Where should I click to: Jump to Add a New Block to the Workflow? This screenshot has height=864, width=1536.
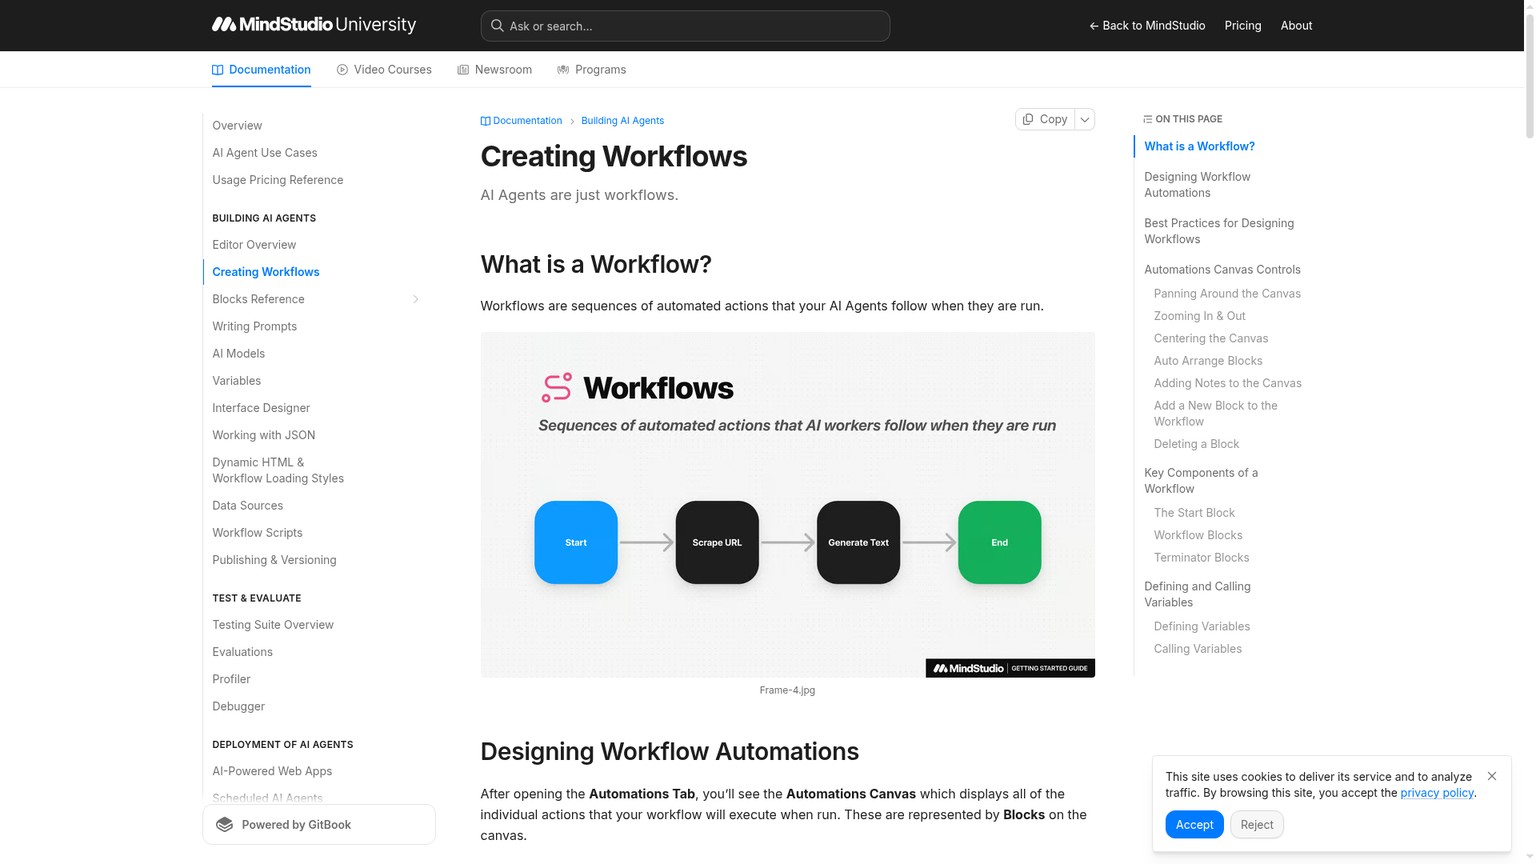[1216, 414]
